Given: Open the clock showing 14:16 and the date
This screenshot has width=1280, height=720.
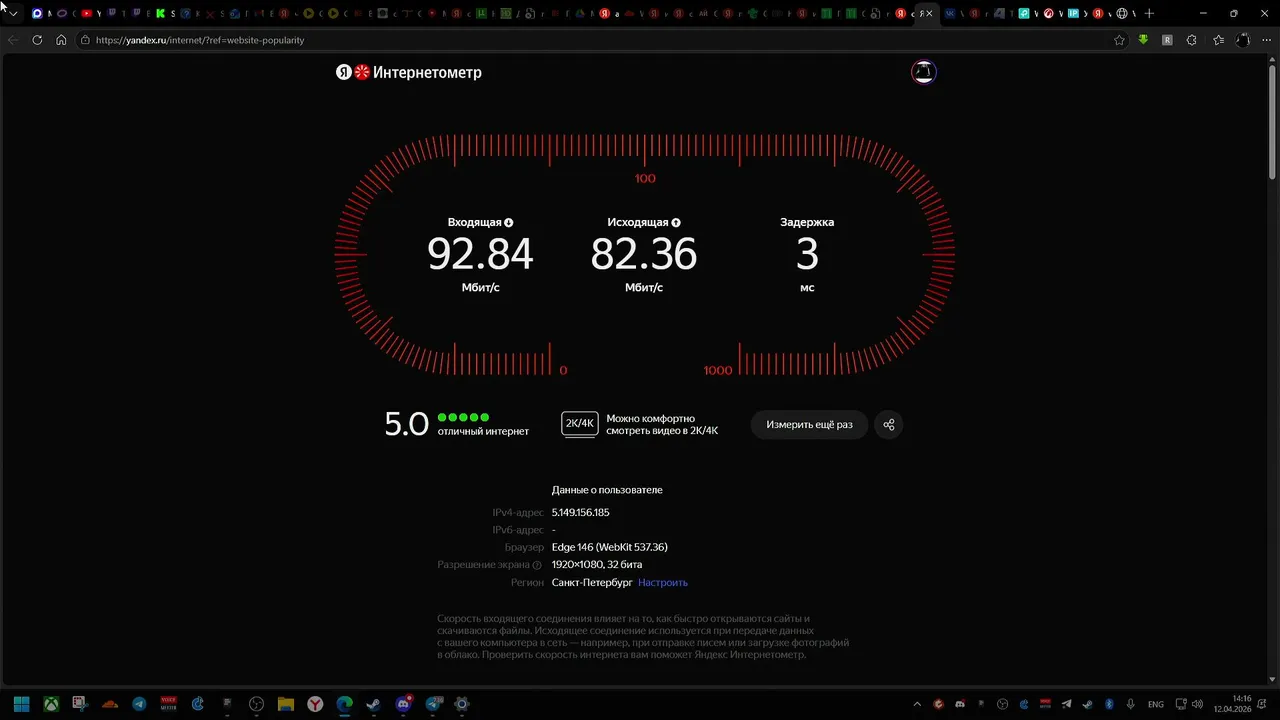Looking at the screenshot, I should click(x=1233, y=704).
